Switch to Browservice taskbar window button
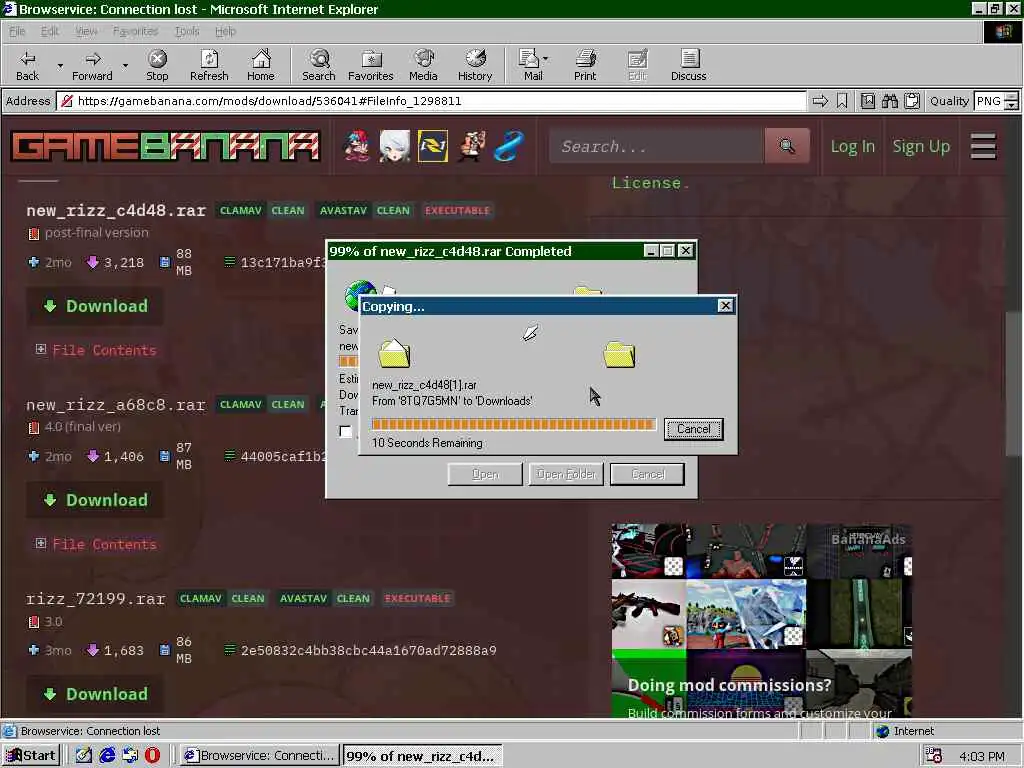The image size is (1024, 768). point(260,756)
